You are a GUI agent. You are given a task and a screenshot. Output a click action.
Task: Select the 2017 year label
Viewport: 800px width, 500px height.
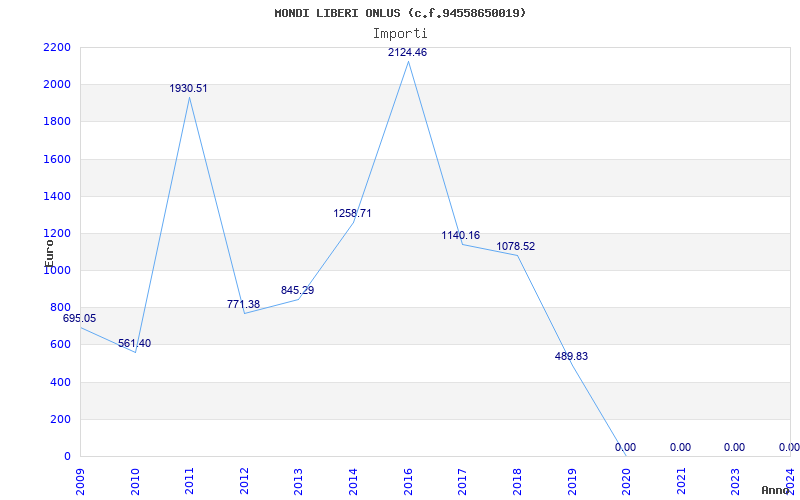pyautogui.click(x=462, y=482)
